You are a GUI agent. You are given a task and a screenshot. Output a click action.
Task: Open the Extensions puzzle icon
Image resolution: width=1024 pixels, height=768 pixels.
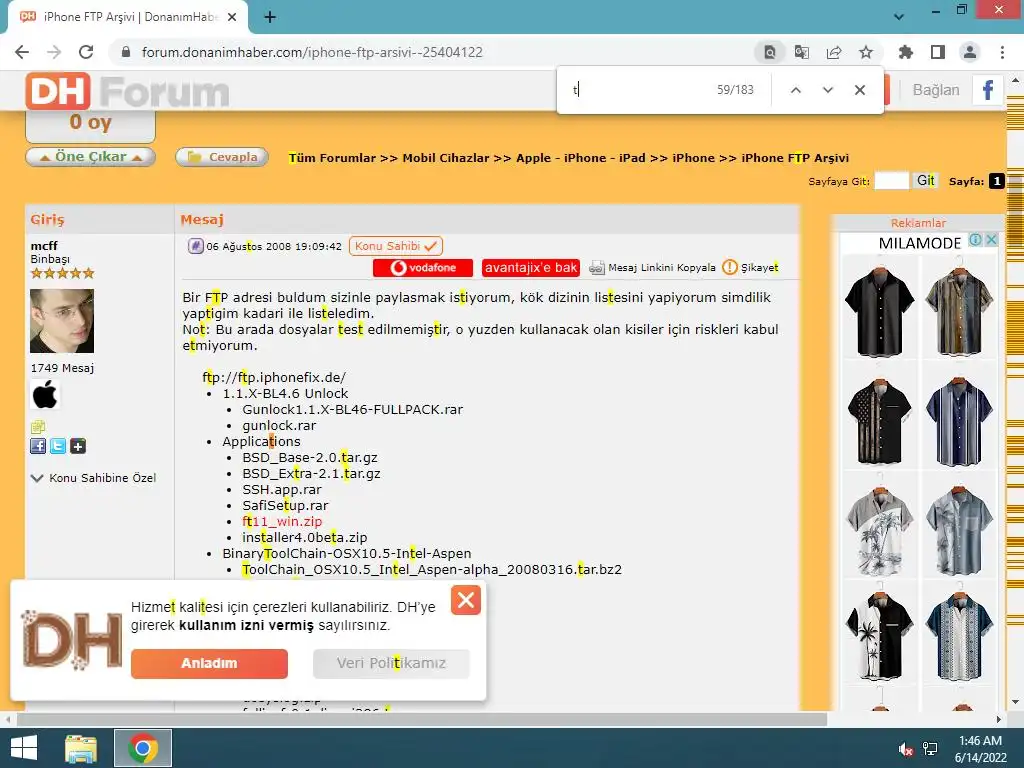[906, 52]
